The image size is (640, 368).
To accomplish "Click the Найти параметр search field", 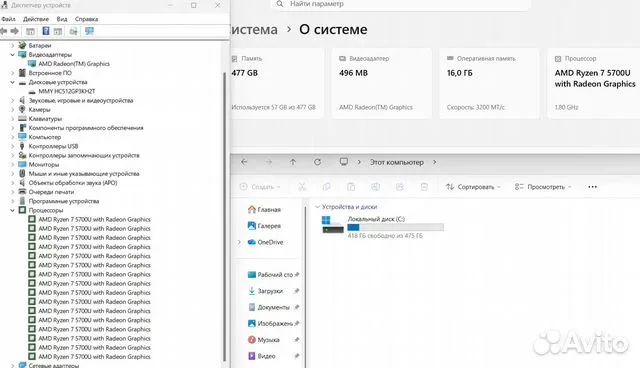I will pyautogui.click(x=400, y=4).
